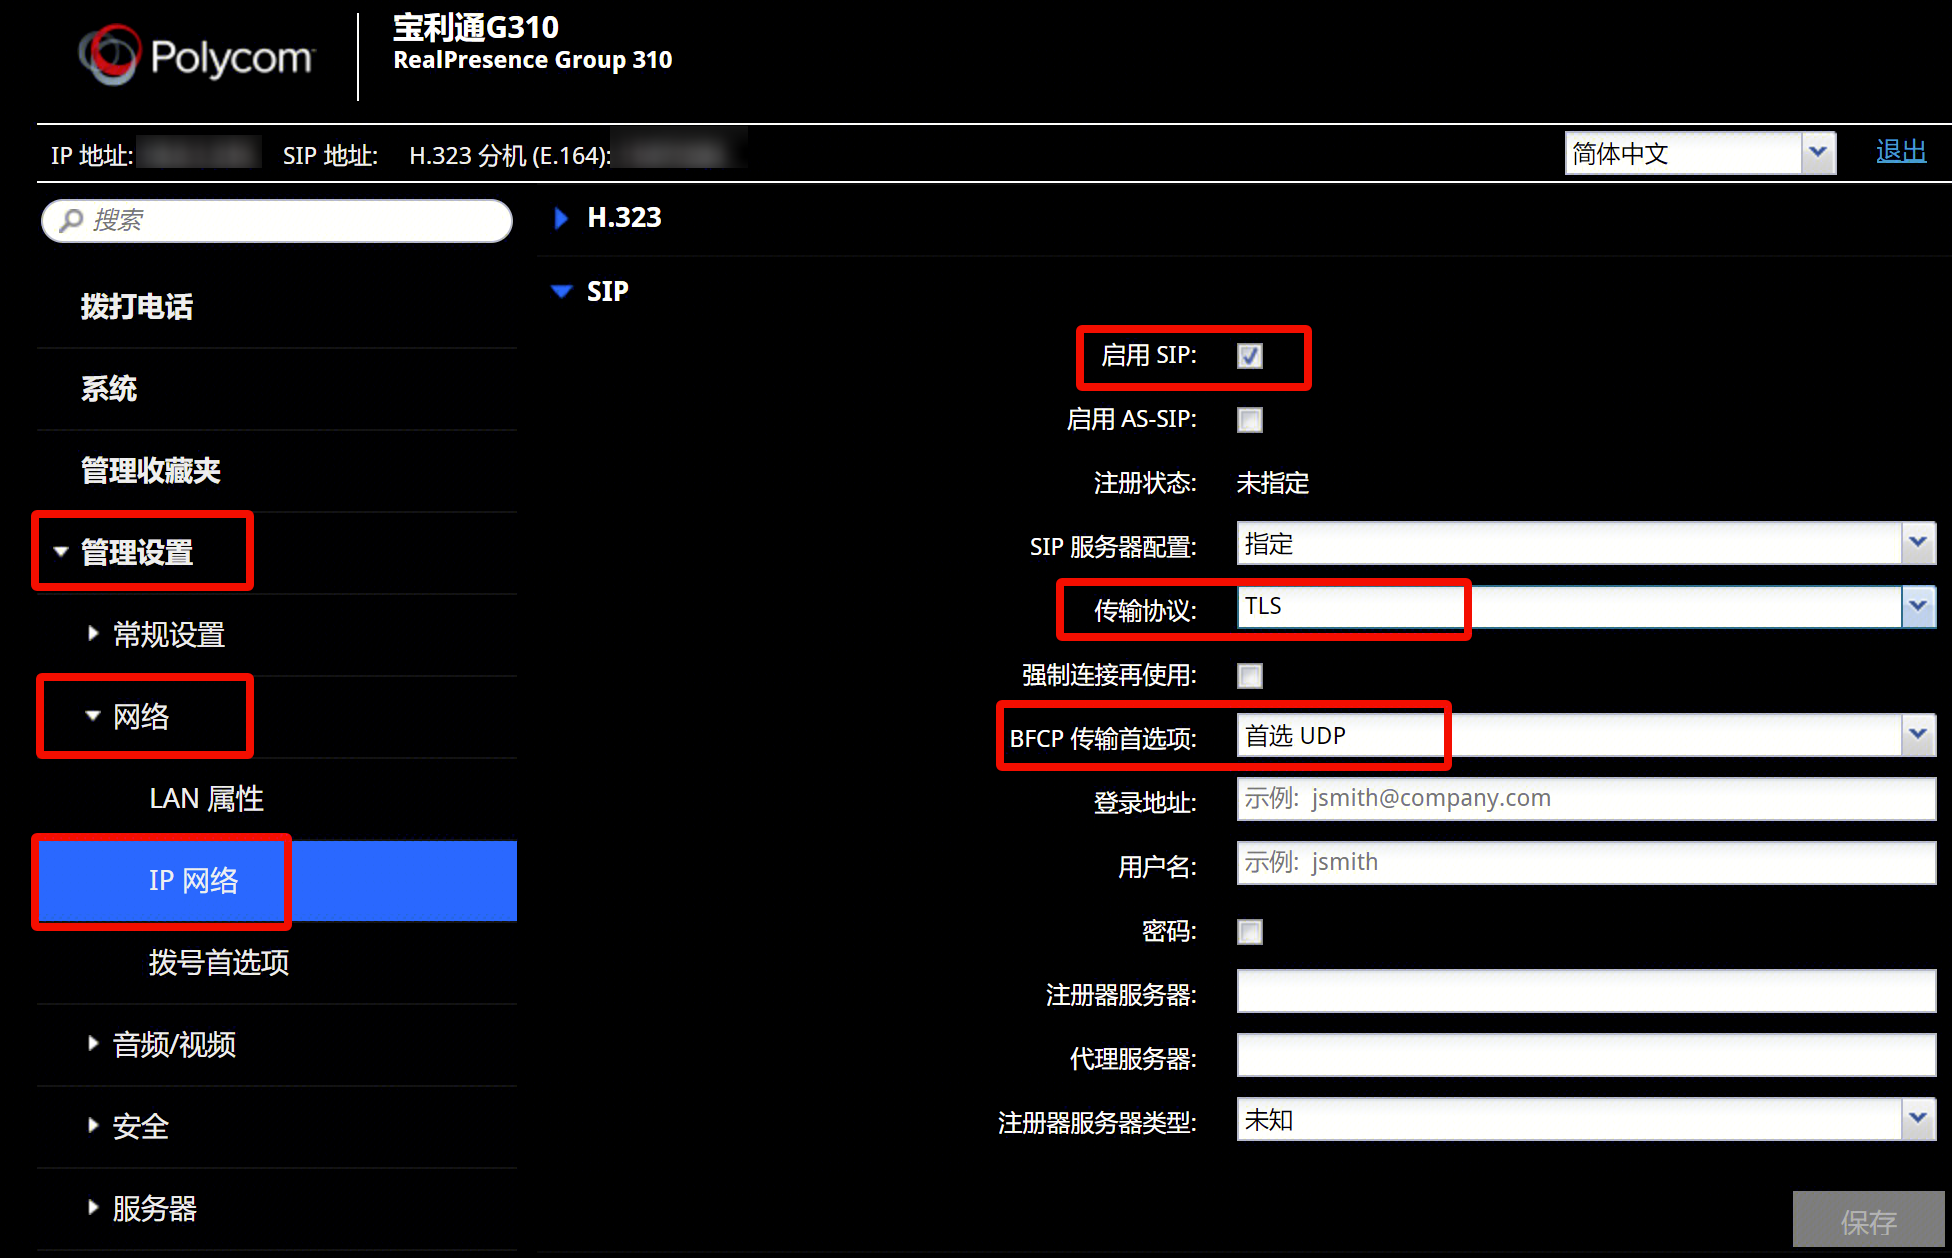This screenshot has width=1952, height=1258.
Task: Open BFCP 传输首选项 dropdown
Action: tap(1586, 735)
